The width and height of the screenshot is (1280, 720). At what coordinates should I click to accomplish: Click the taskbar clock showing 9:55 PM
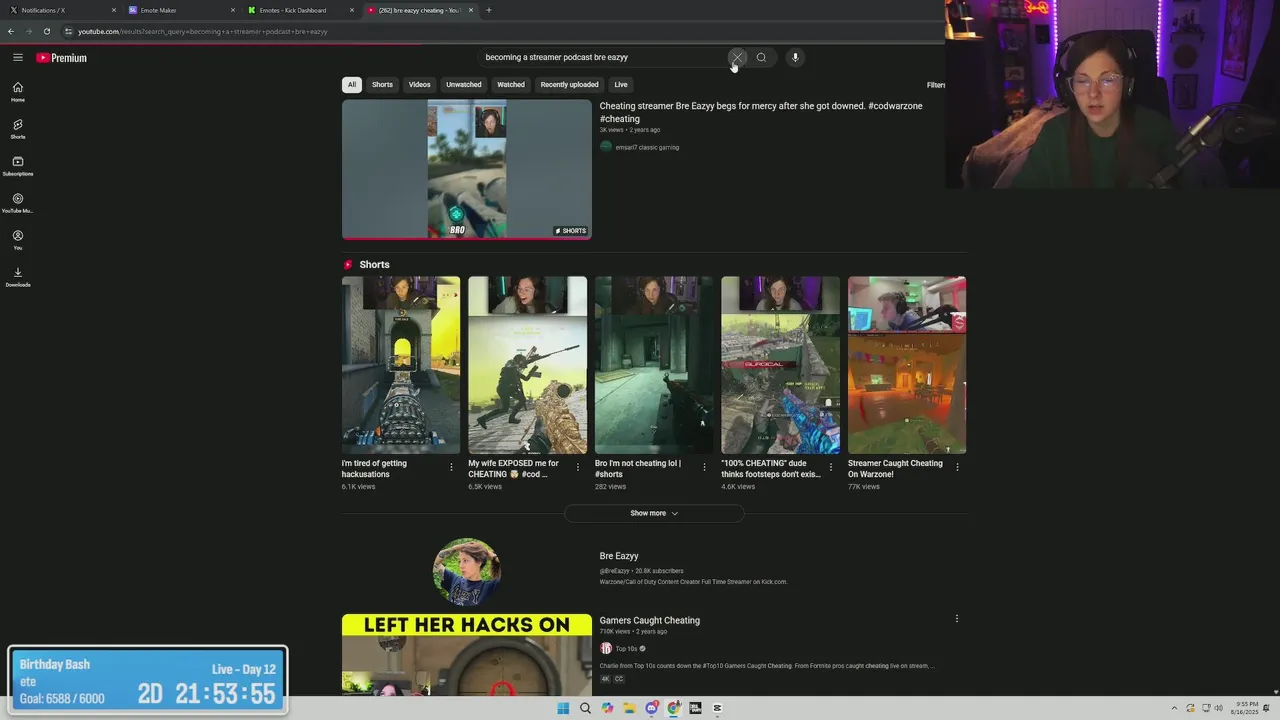tap(1246, 708)
